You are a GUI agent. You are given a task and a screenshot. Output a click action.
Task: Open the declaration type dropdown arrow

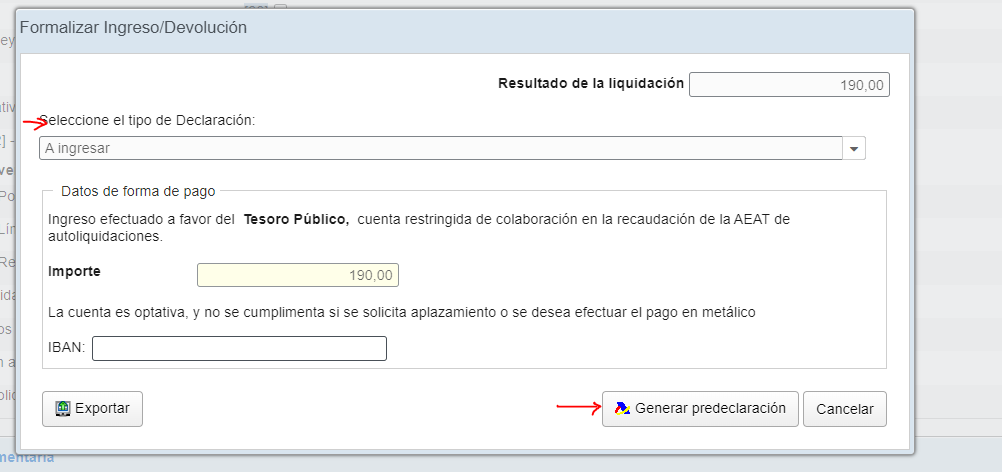[x=854, y=149]
